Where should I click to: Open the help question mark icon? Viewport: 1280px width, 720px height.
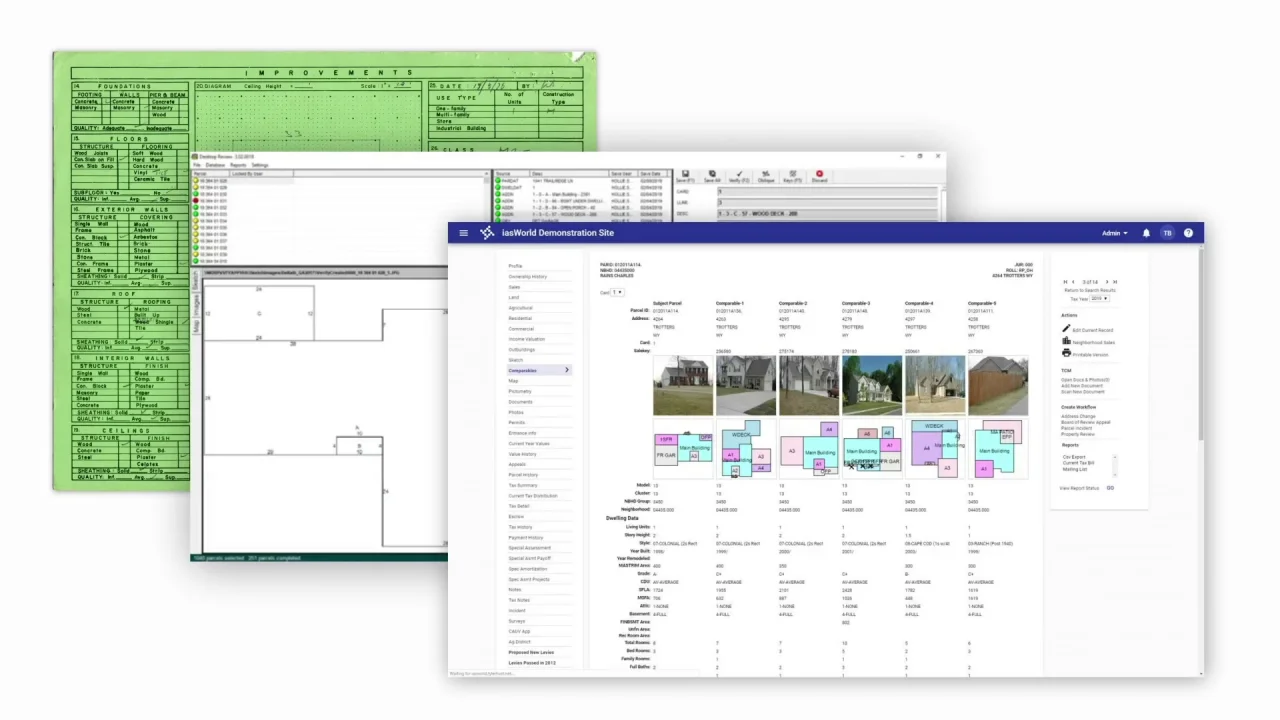click(x=1188, y=233)
